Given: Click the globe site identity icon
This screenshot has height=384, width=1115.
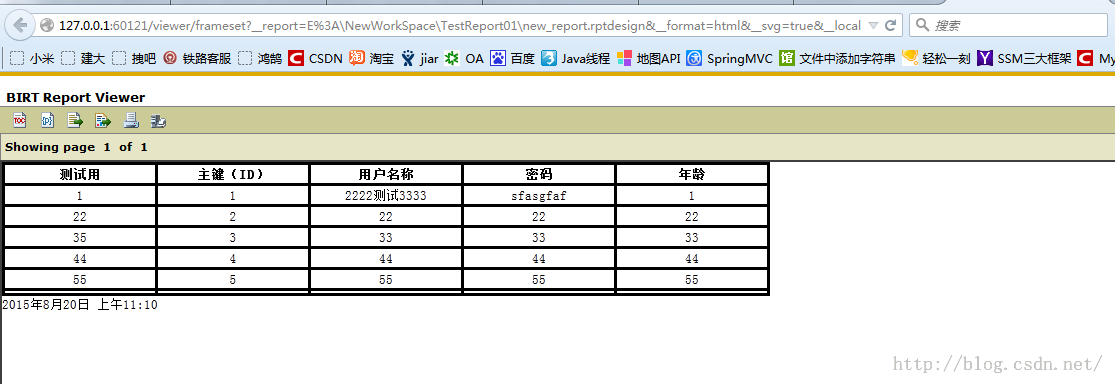Looking at the screenshot, I should pos(47,26).
